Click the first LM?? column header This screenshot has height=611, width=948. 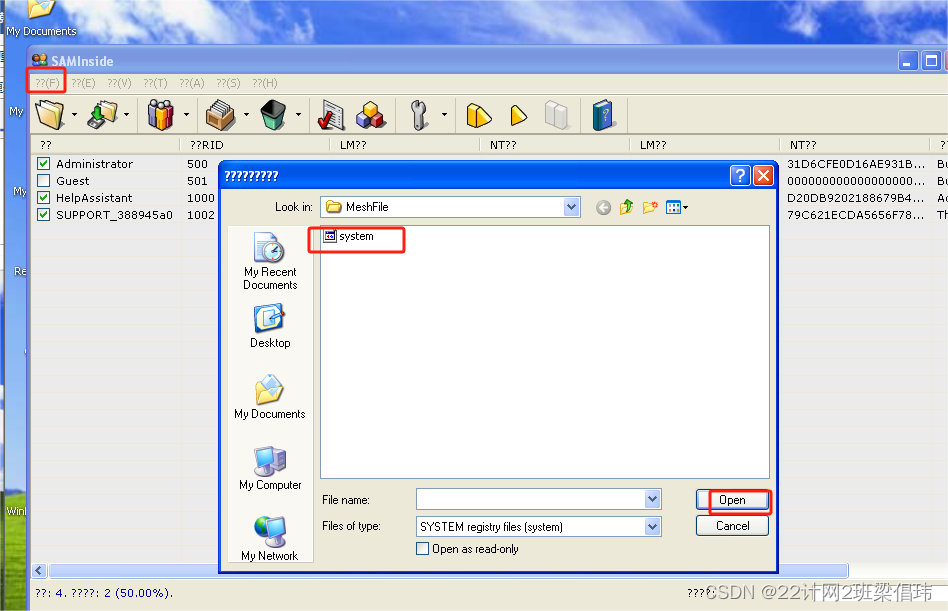[405, 145]
